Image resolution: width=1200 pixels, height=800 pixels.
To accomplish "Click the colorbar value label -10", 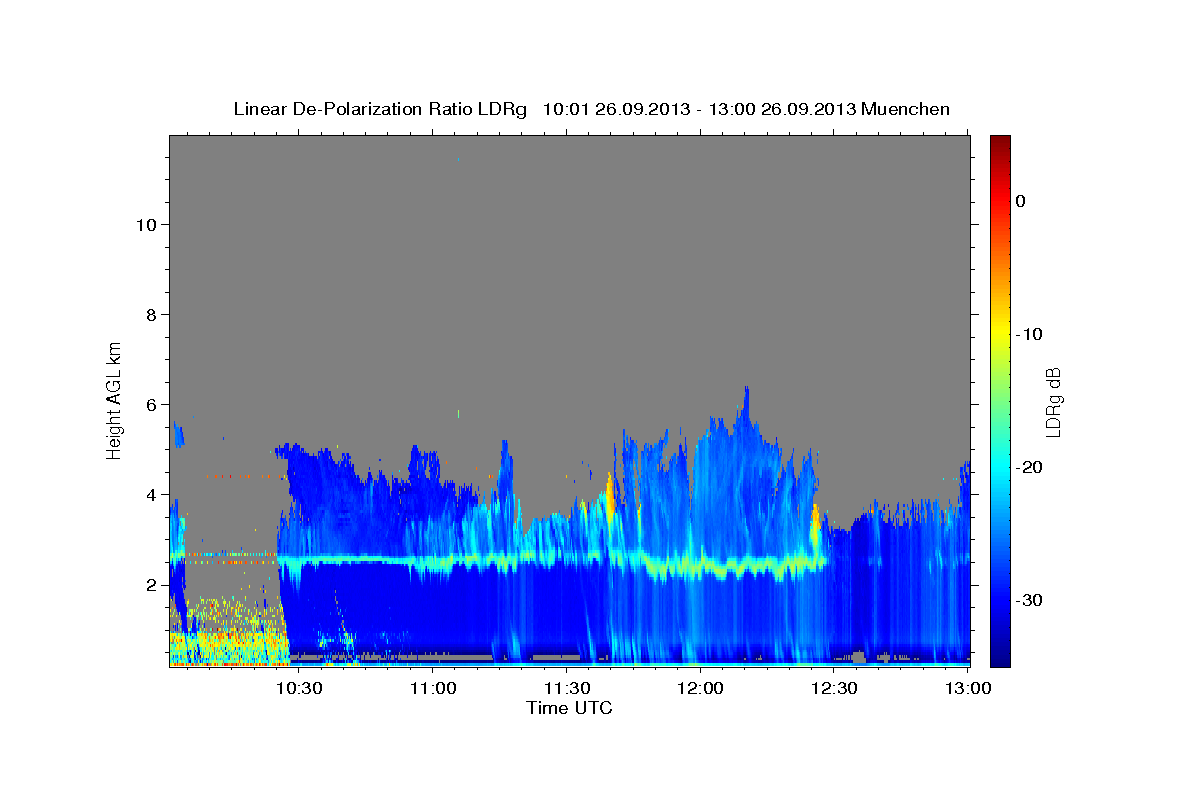I will (1030, 334).
